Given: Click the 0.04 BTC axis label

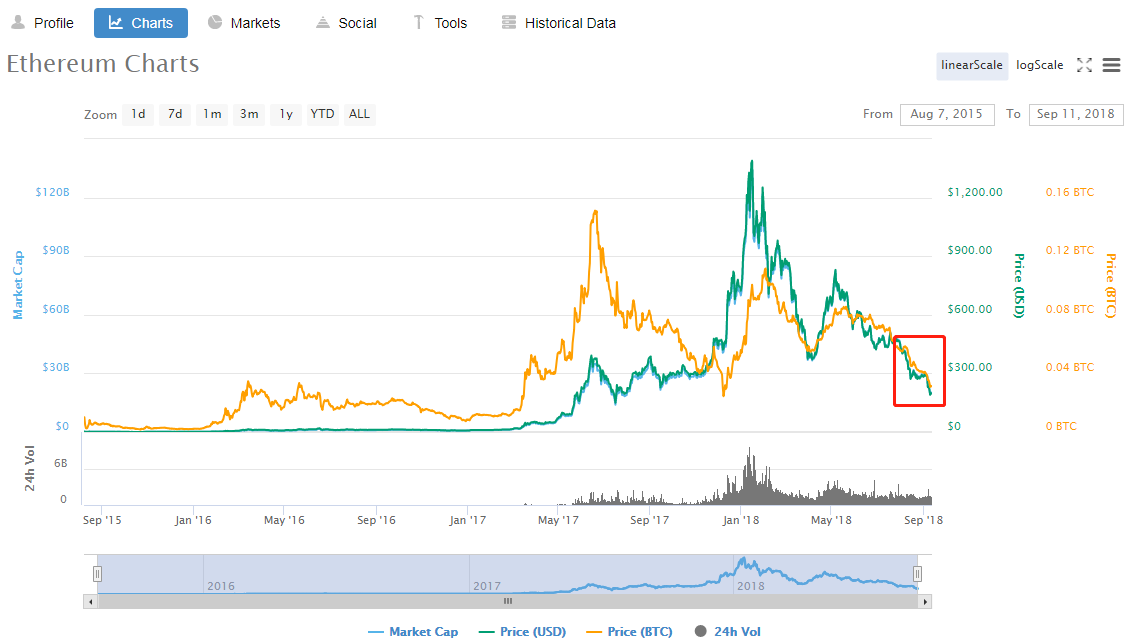Looking at the screenshot, I should (x=1070, y=367).
